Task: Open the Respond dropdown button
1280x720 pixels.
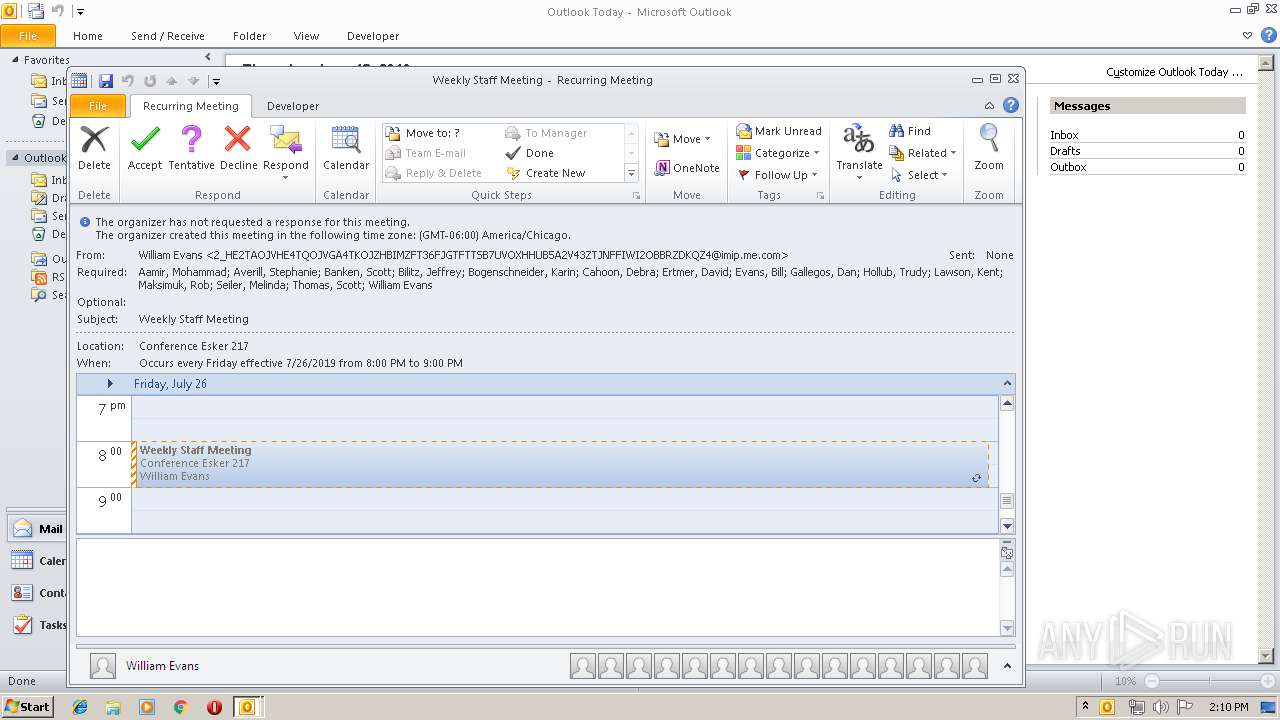Action: pyautogui.click(x=286, y=152)
